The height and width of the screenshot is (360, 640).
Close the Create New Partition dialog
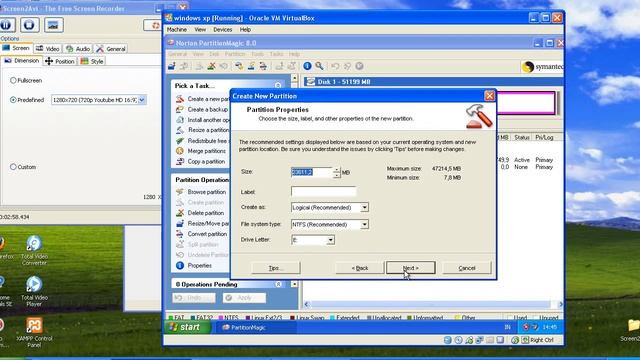[x=489, y=96]
